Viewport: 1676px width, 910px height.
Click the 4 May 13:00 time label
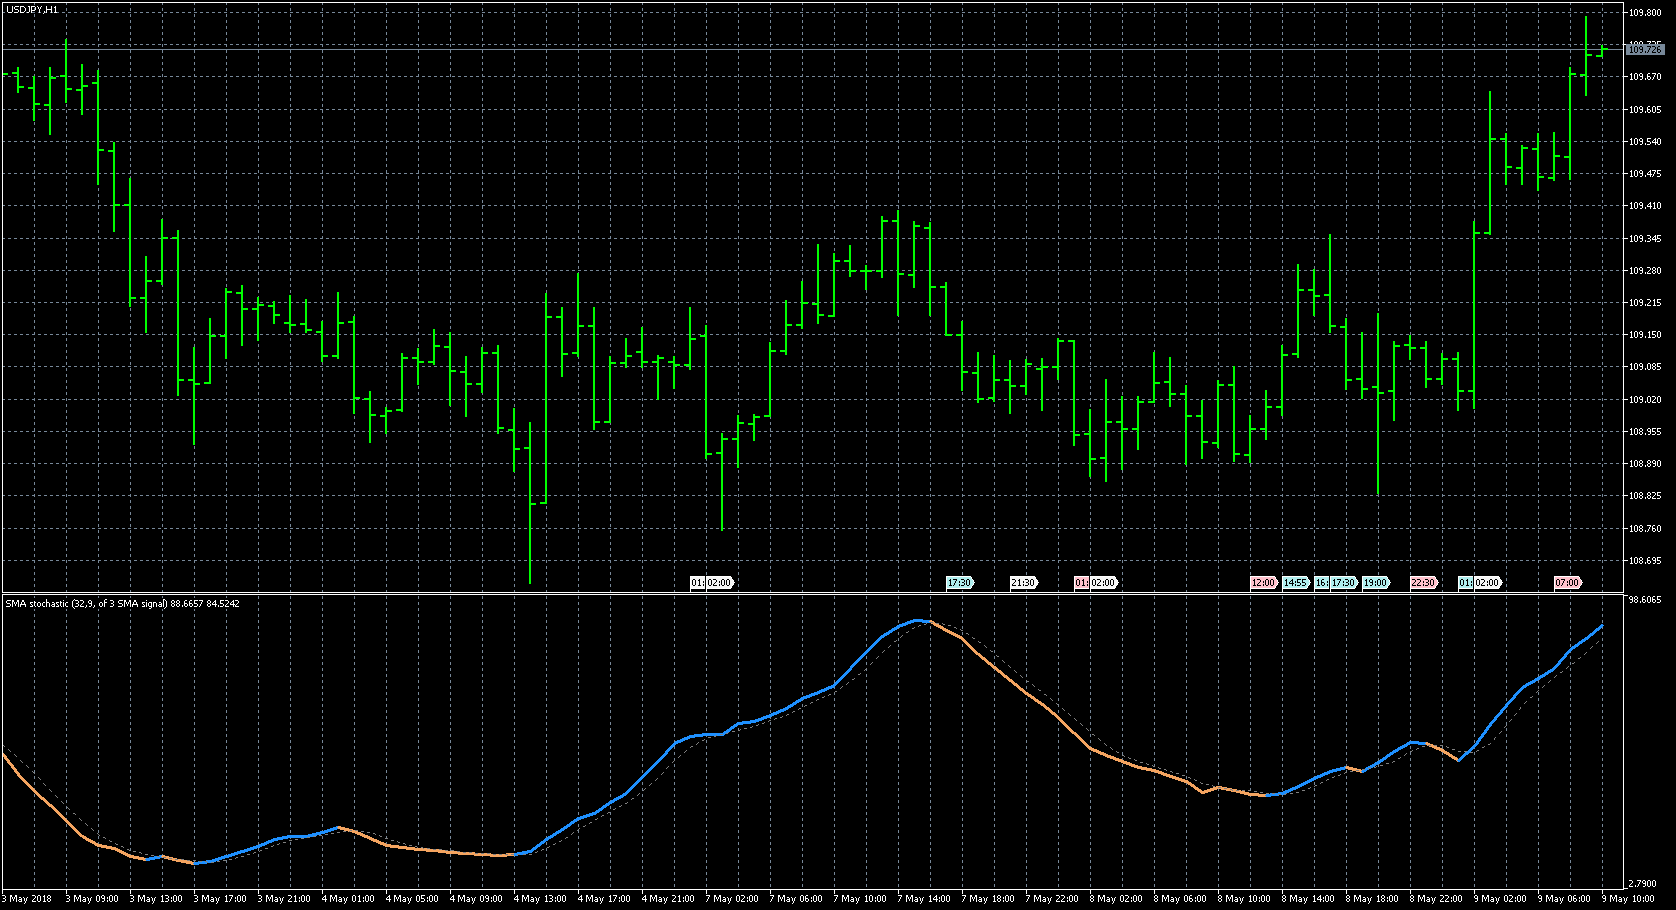539,899
